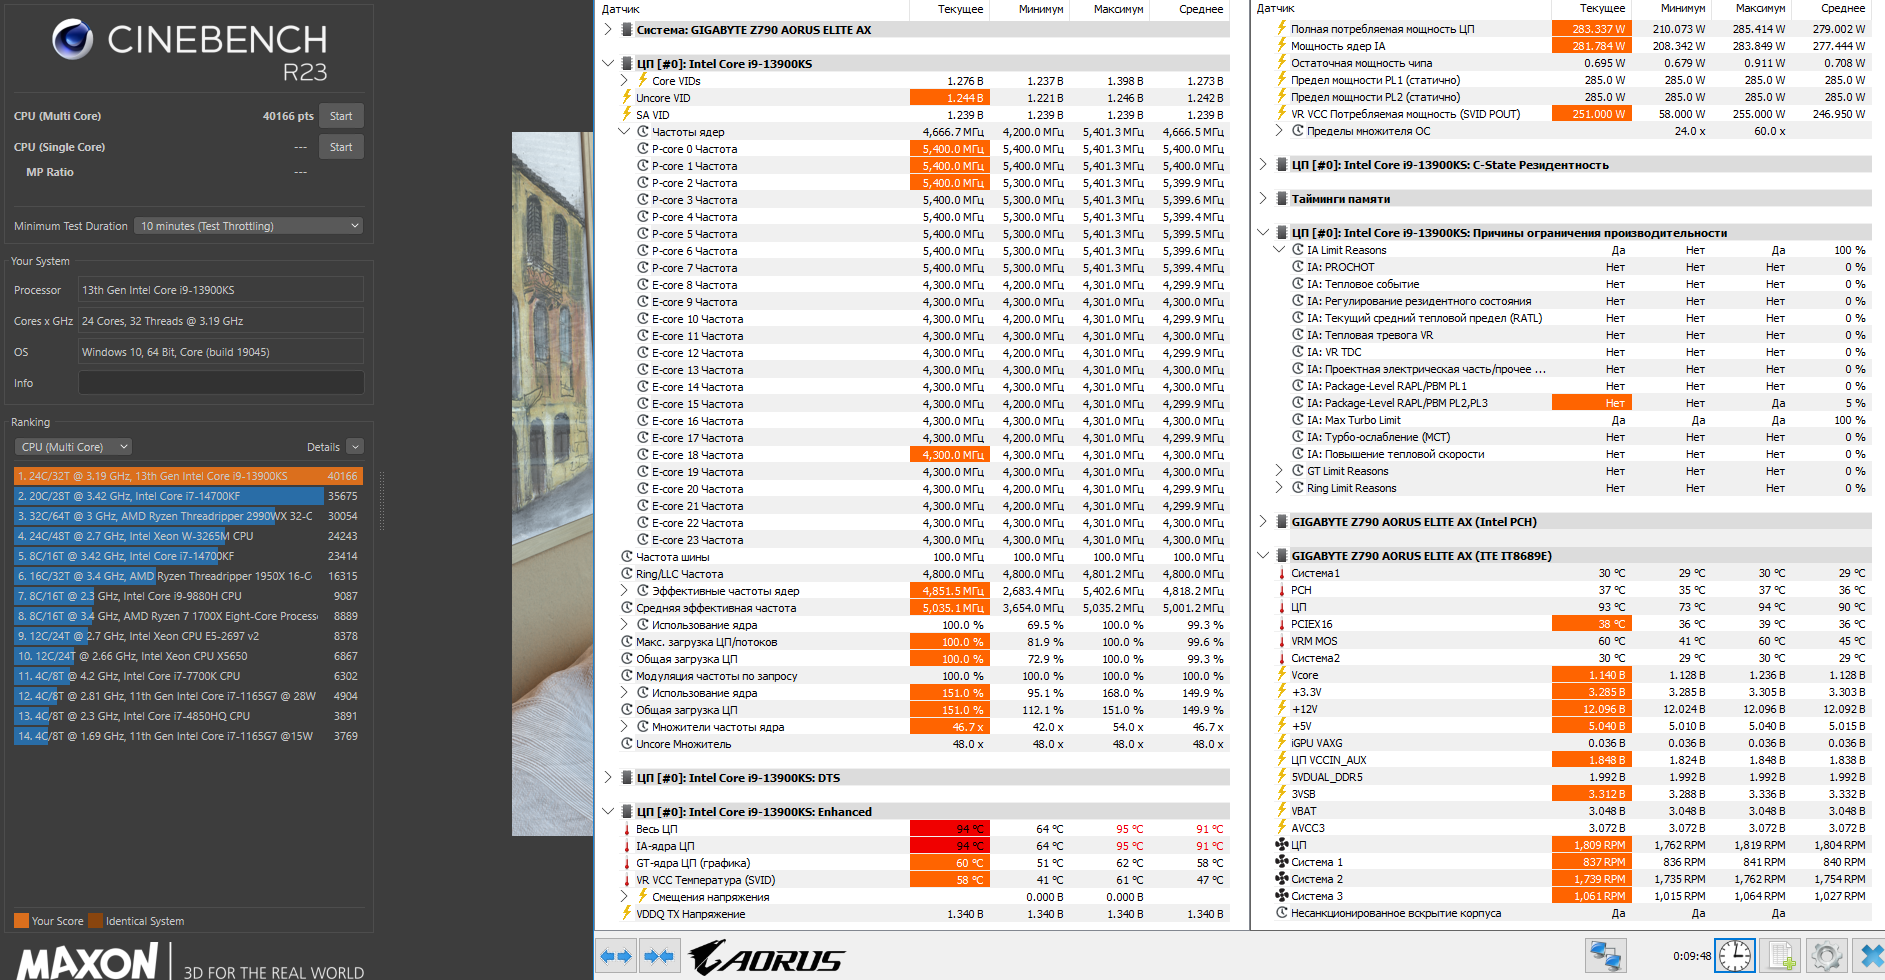Start the CPU (Multi Core) test

tap(341, 116)
